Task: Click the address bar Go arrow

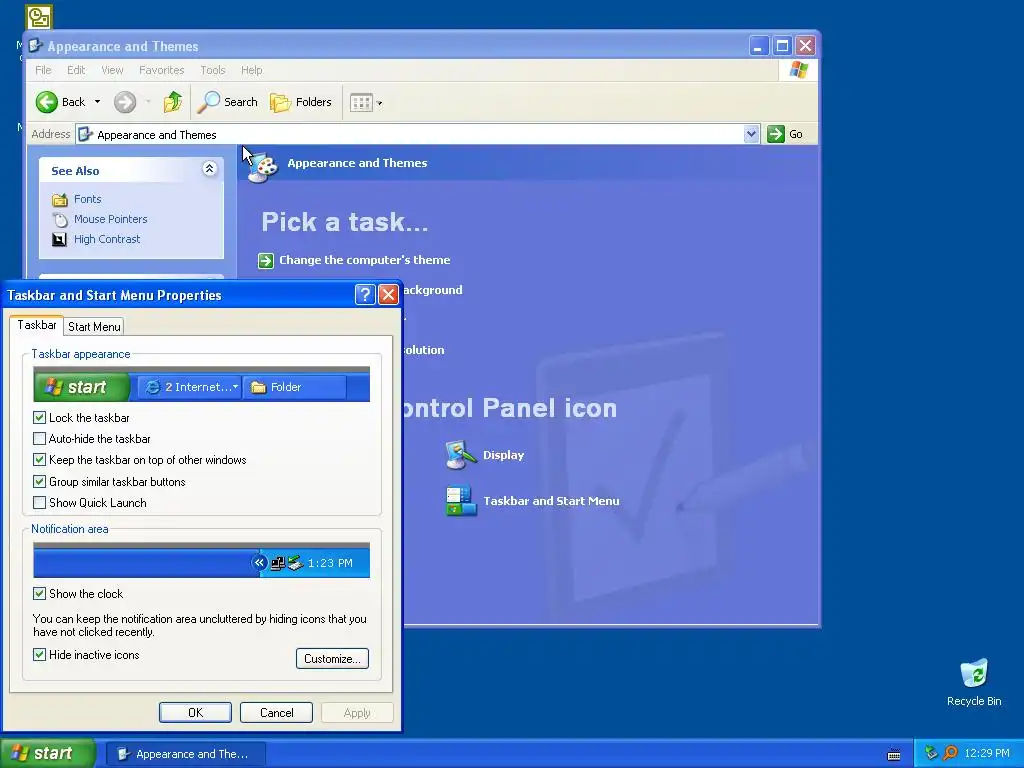Action: click(775, 134)
